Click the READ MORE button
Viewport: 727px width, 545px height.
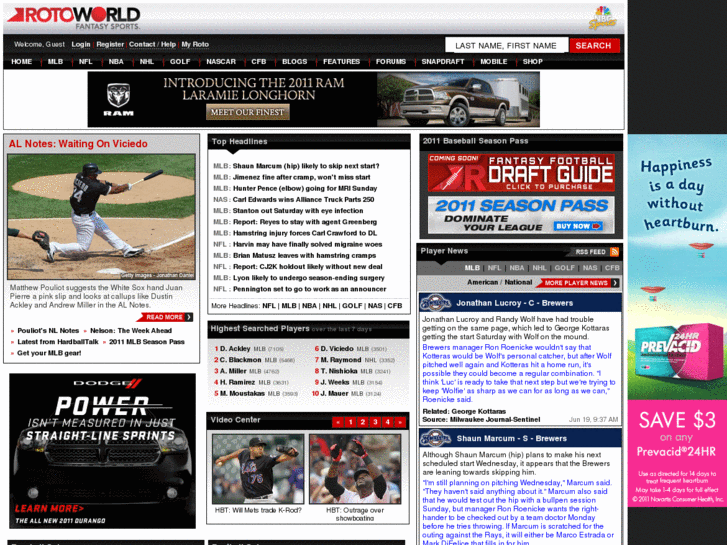pos(165,317)
